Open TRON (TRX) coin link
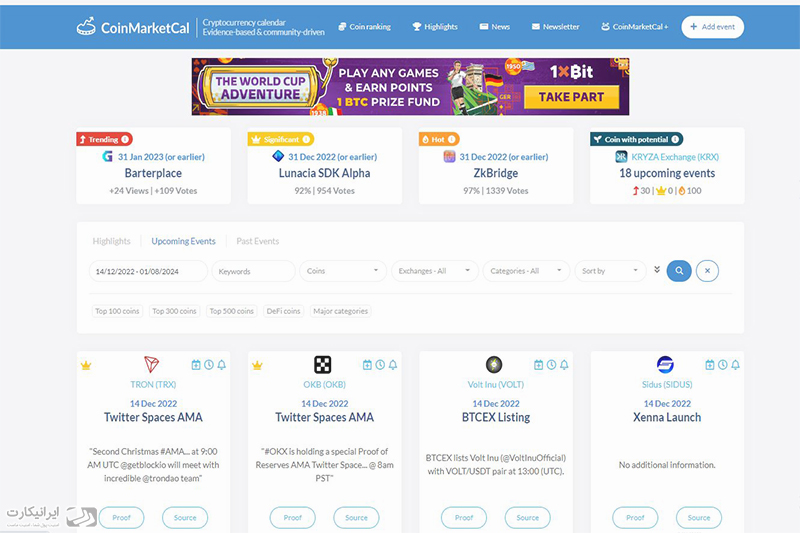800x533 pixels. [x=153, y=385]
